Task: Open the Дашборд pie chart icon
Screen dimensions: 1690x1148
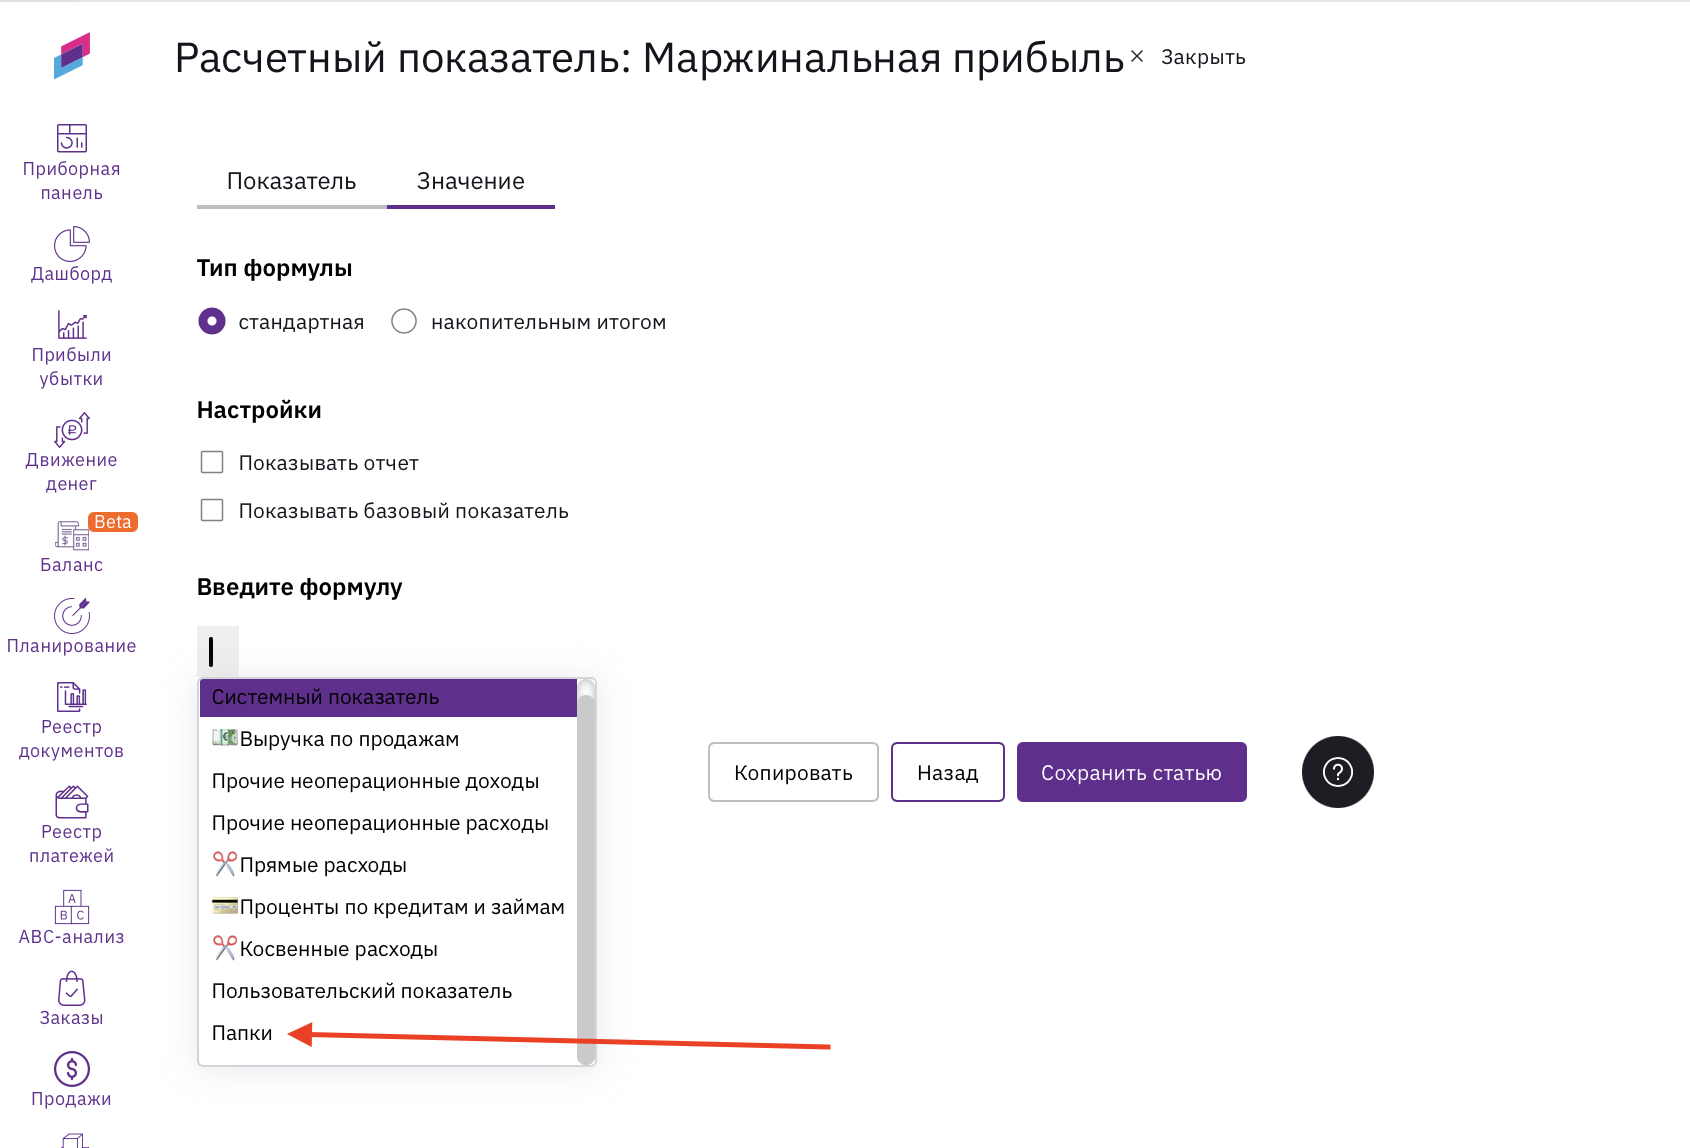Action: (71, 244)
